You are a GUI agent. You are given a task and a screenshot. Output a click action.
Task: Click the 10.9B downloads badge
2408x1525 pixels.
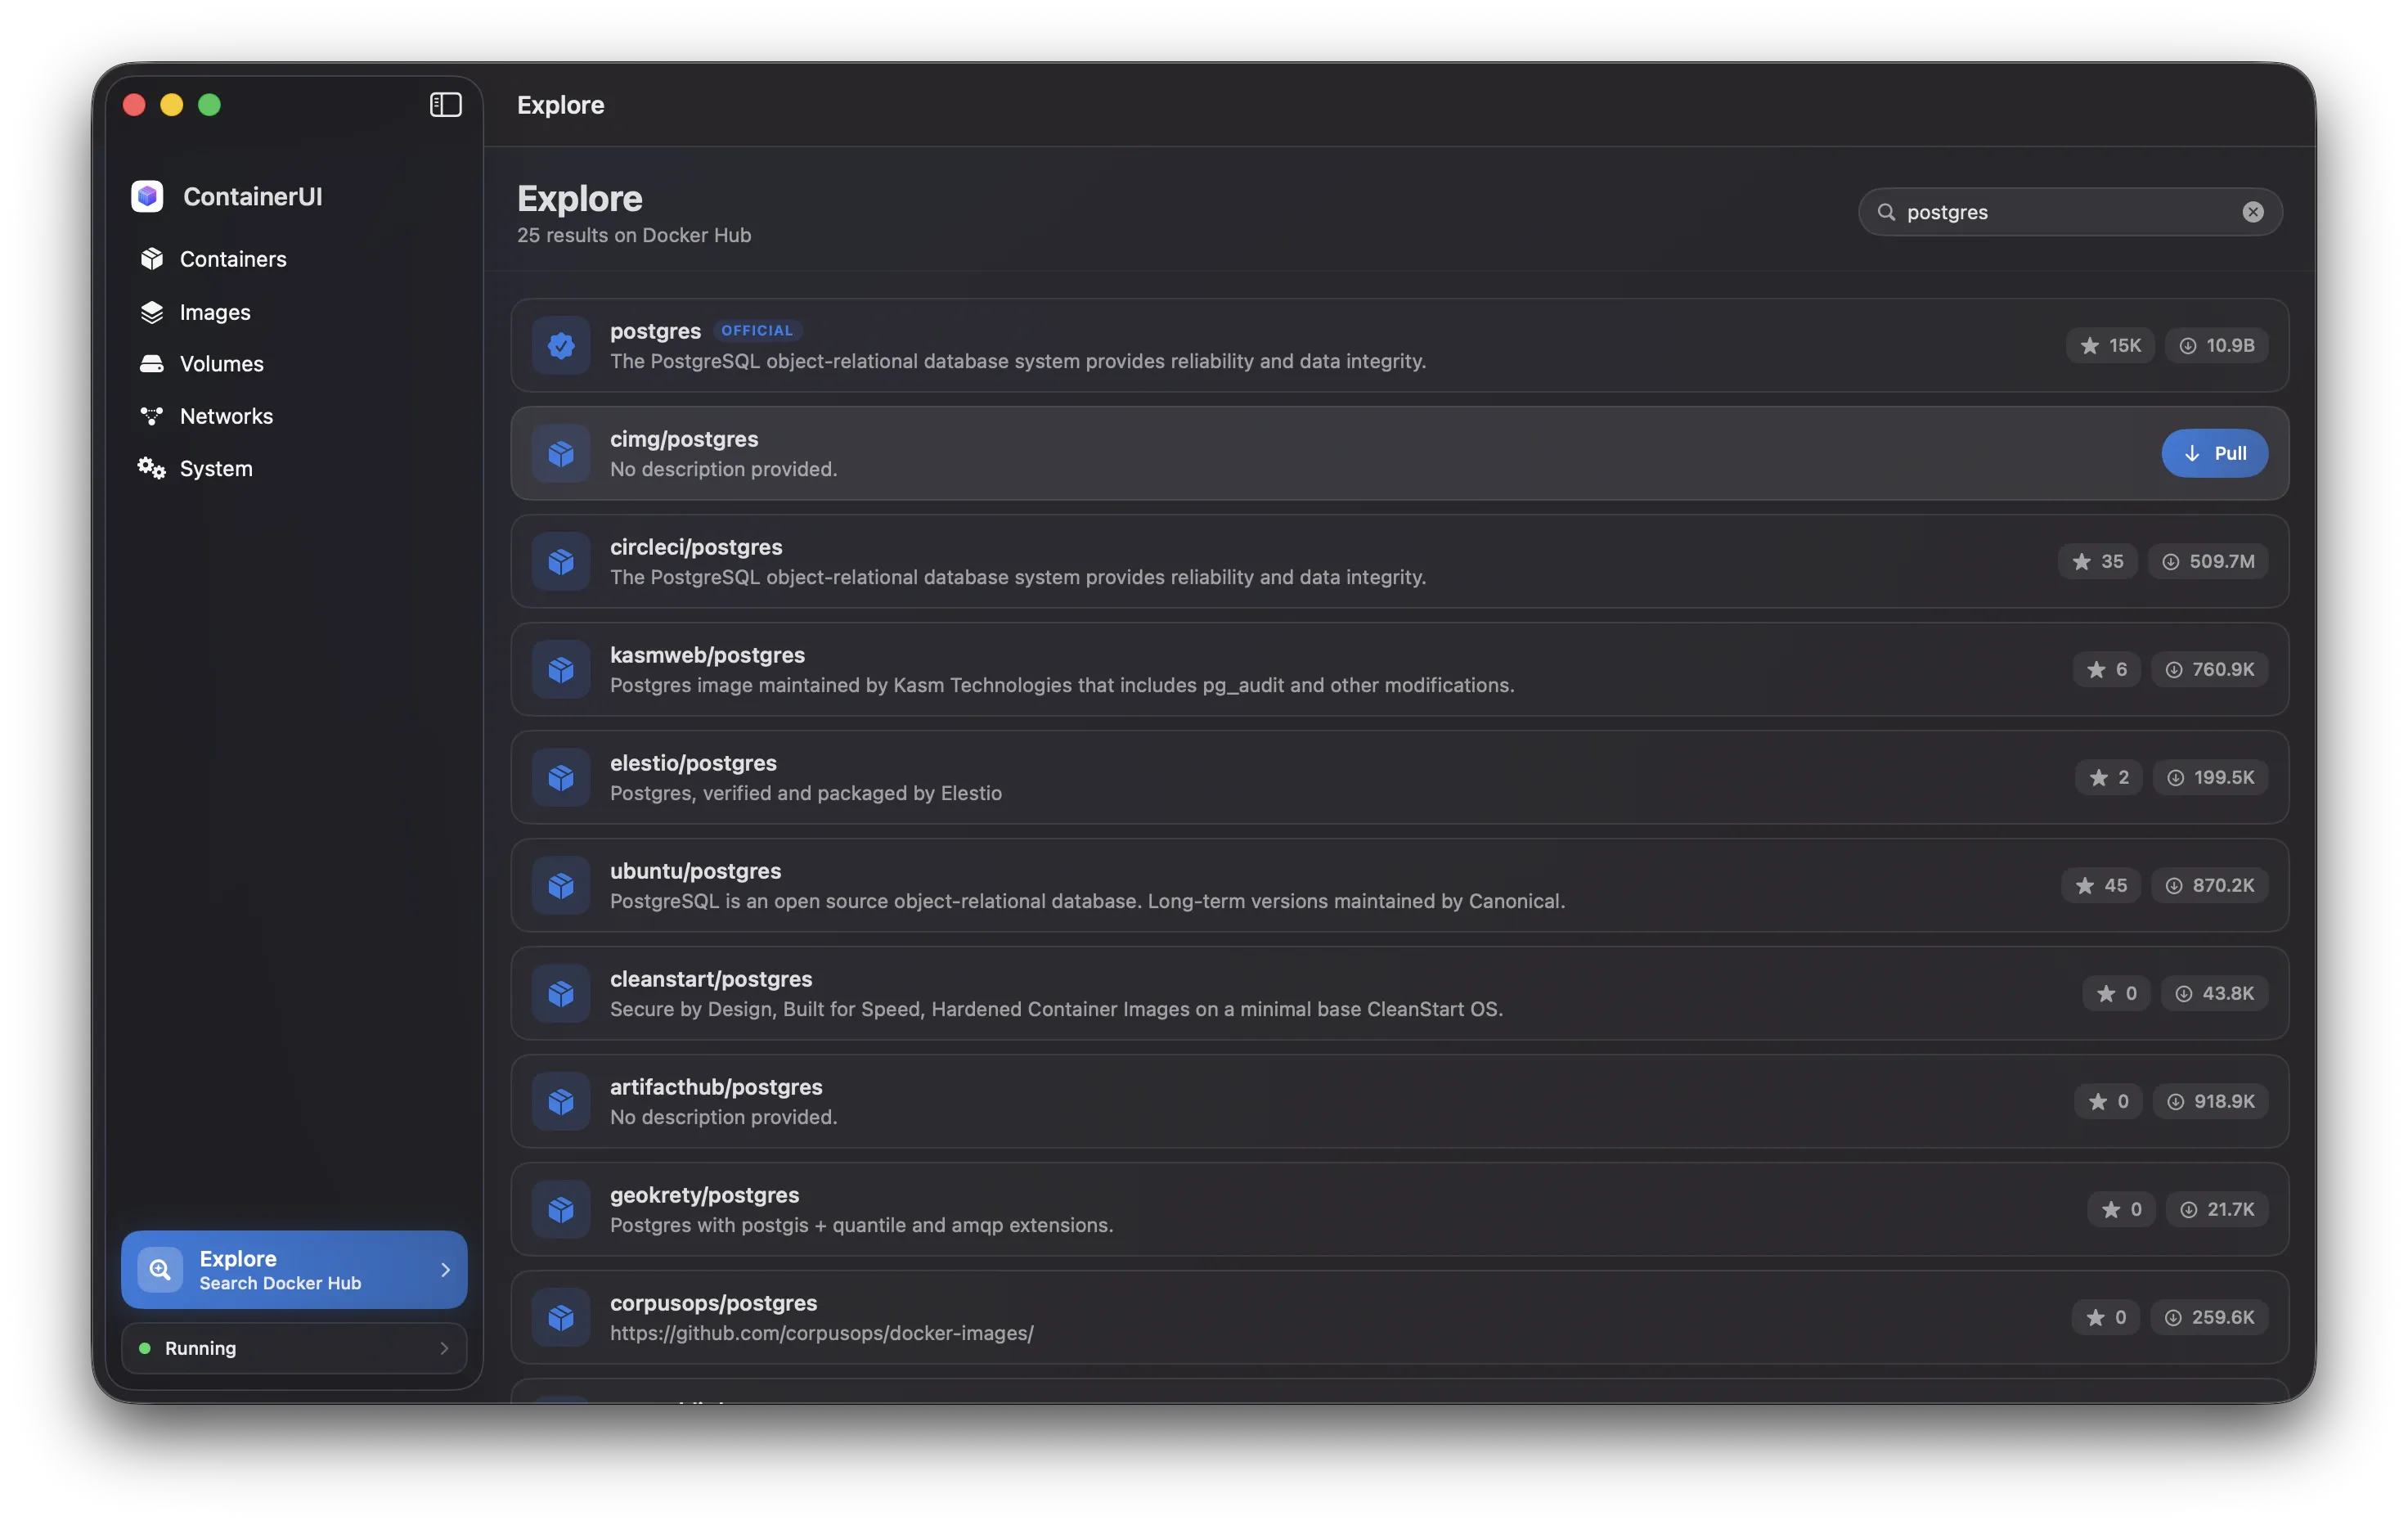(2216, 345)
